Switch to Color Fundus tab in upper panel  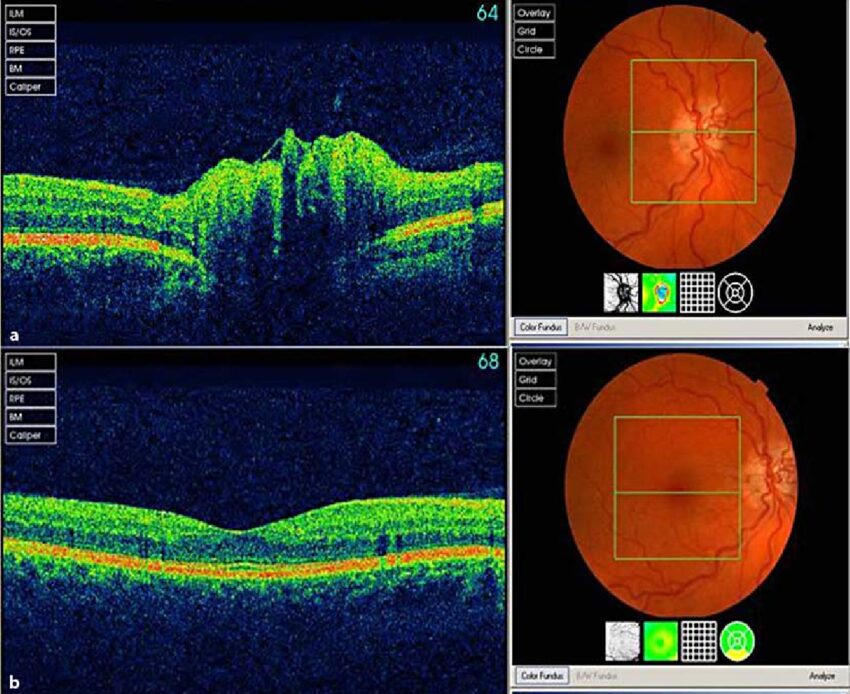tap(541, 326)
